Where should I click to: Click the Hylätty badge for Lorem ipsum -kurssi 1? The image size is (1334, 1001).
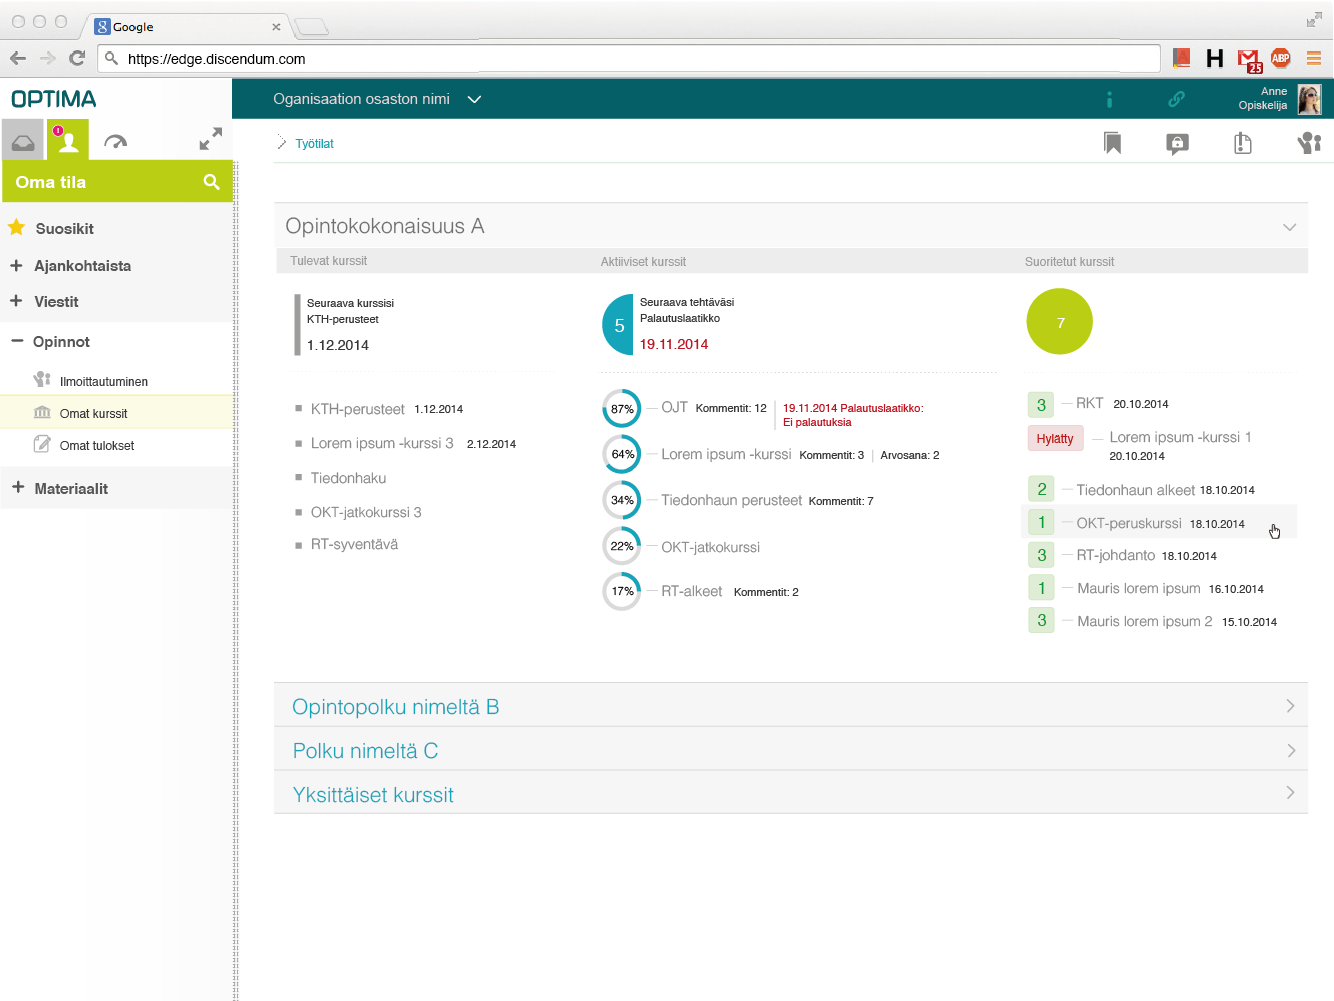(1055, 438)
